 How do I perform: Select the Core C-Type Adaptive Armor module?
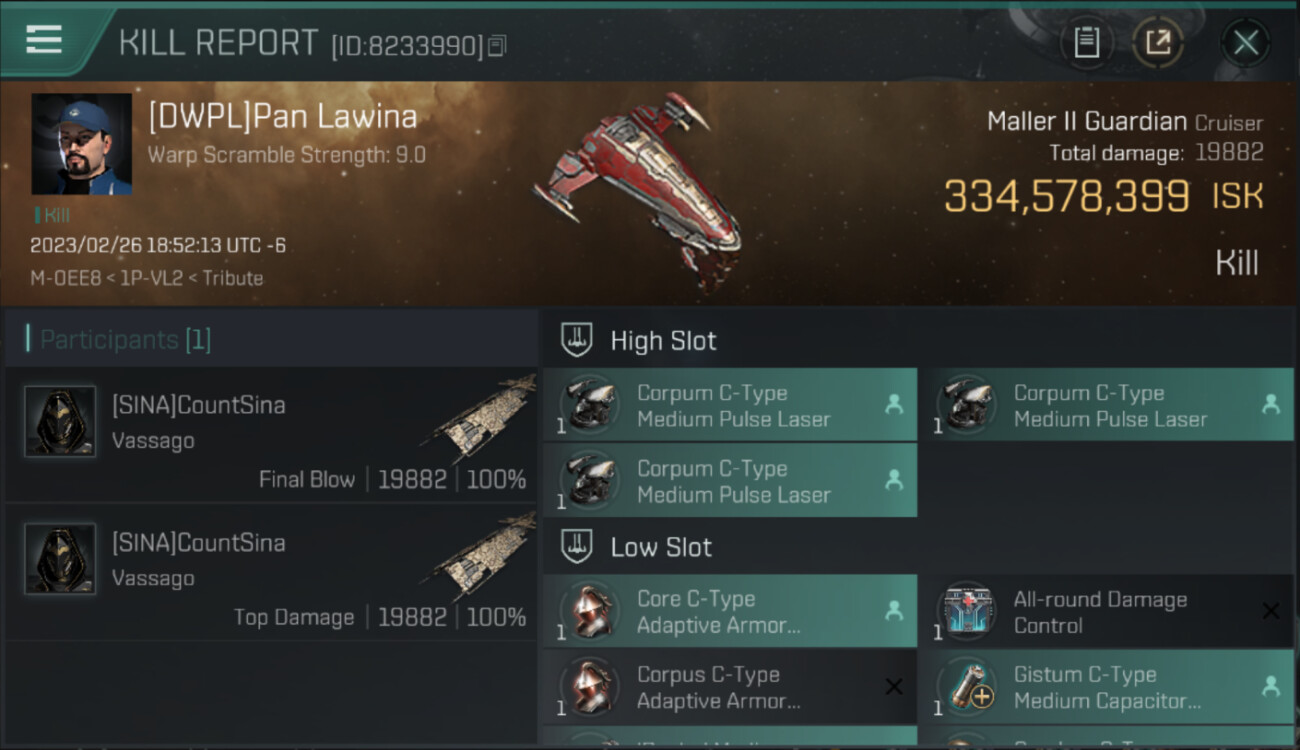(x=730, y=611)
